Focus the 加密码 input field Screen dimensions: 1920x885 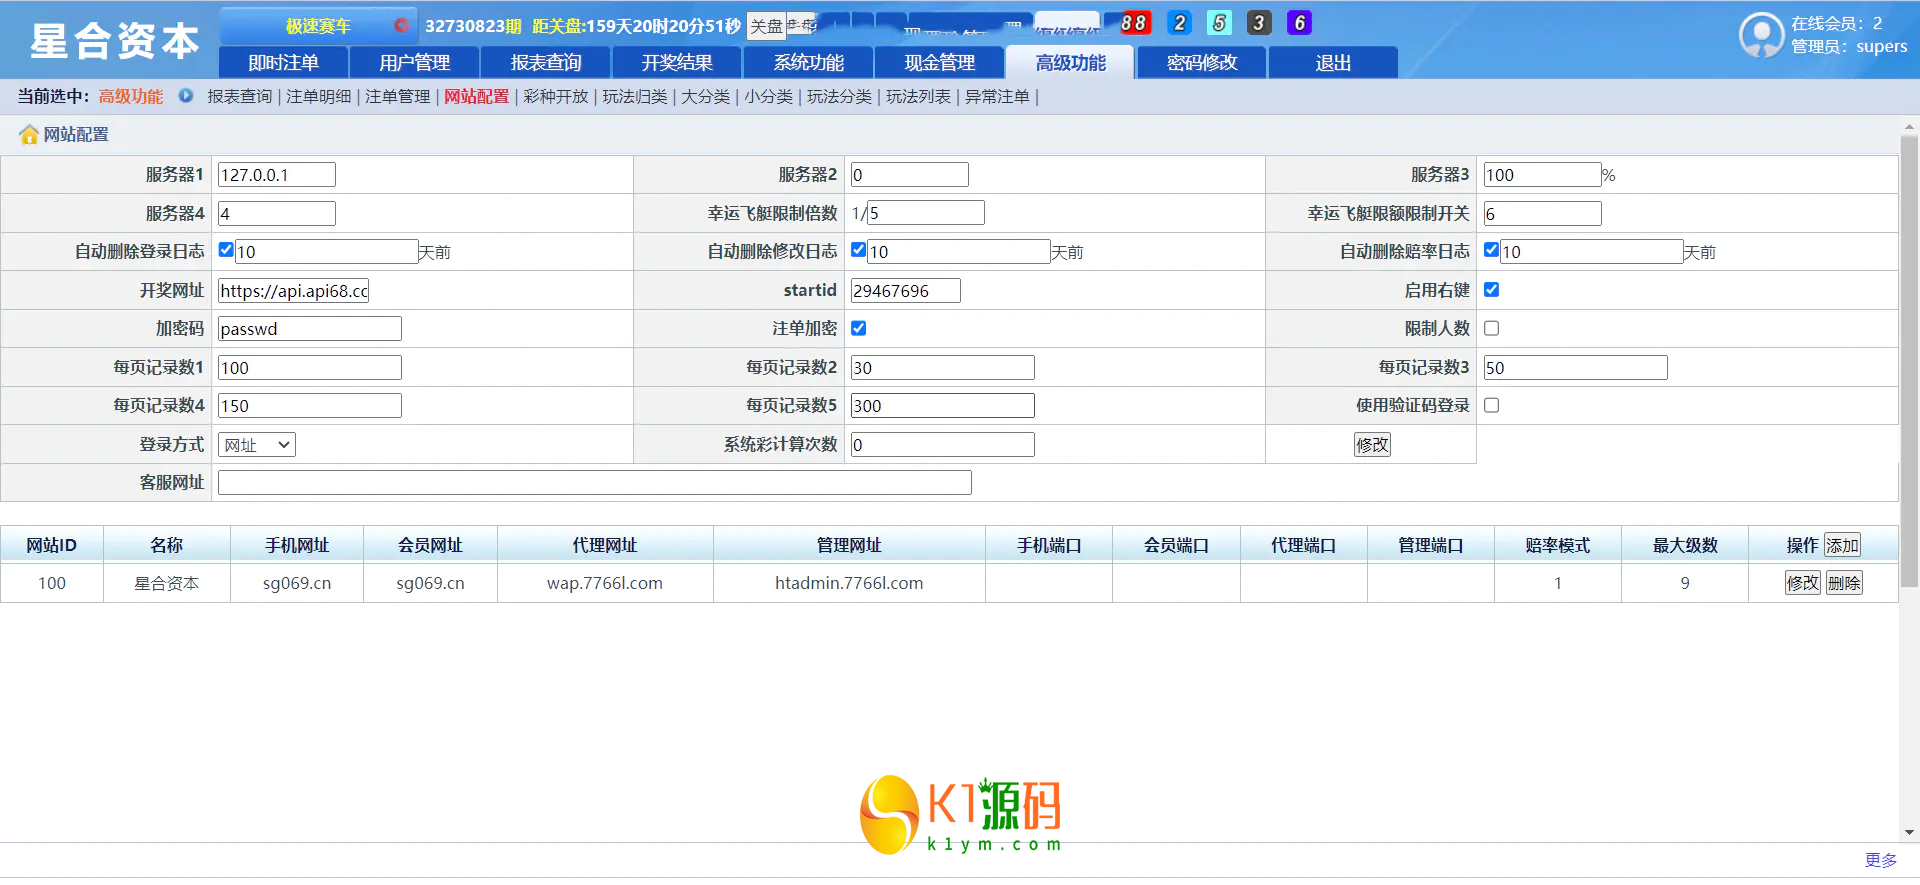pos(310,329)
